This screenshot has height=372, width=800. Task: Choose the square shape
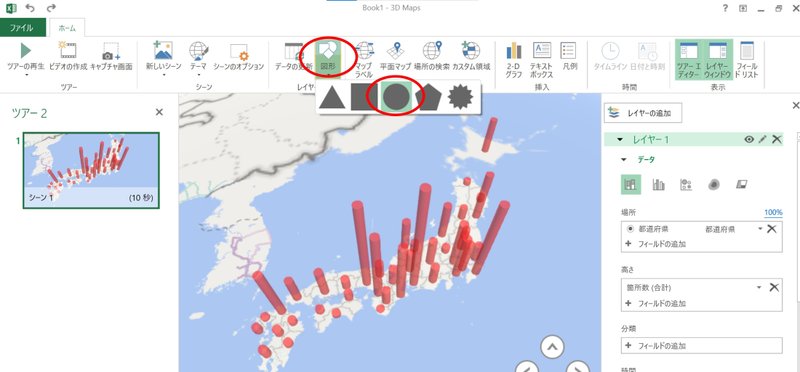coord(363,97)
